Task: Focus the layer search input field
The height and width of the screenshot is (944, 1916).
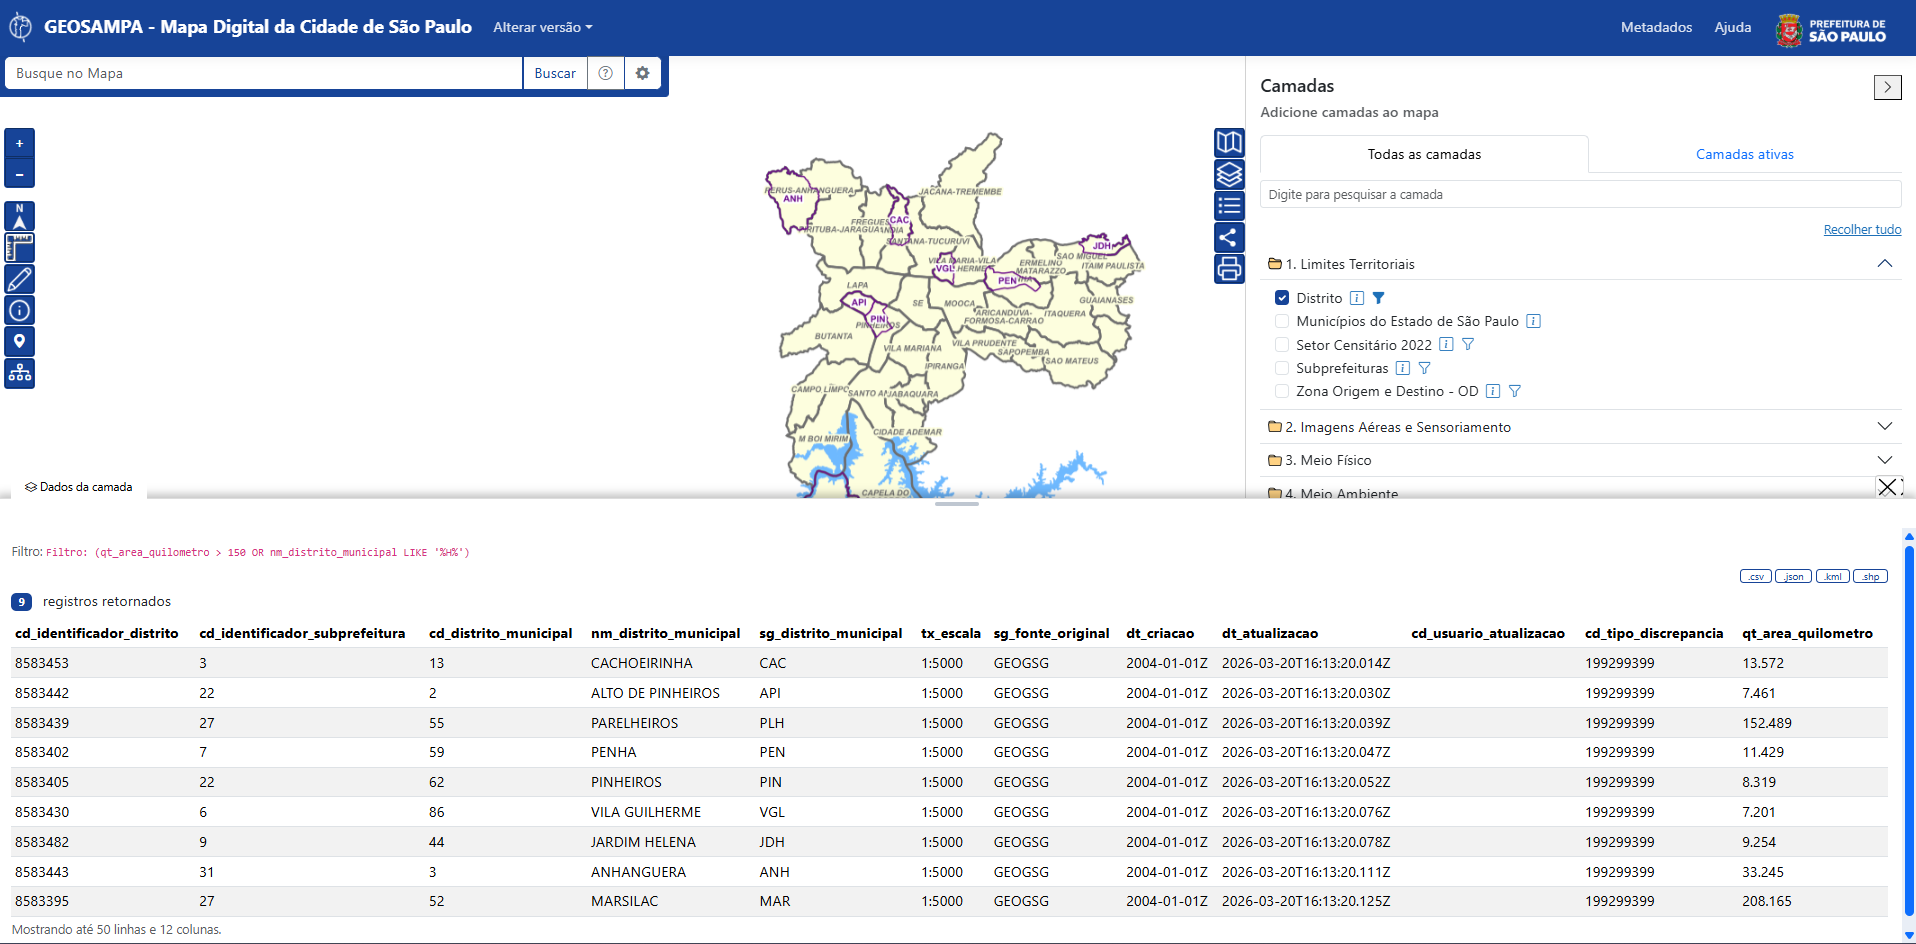Action: point(1580,194)
